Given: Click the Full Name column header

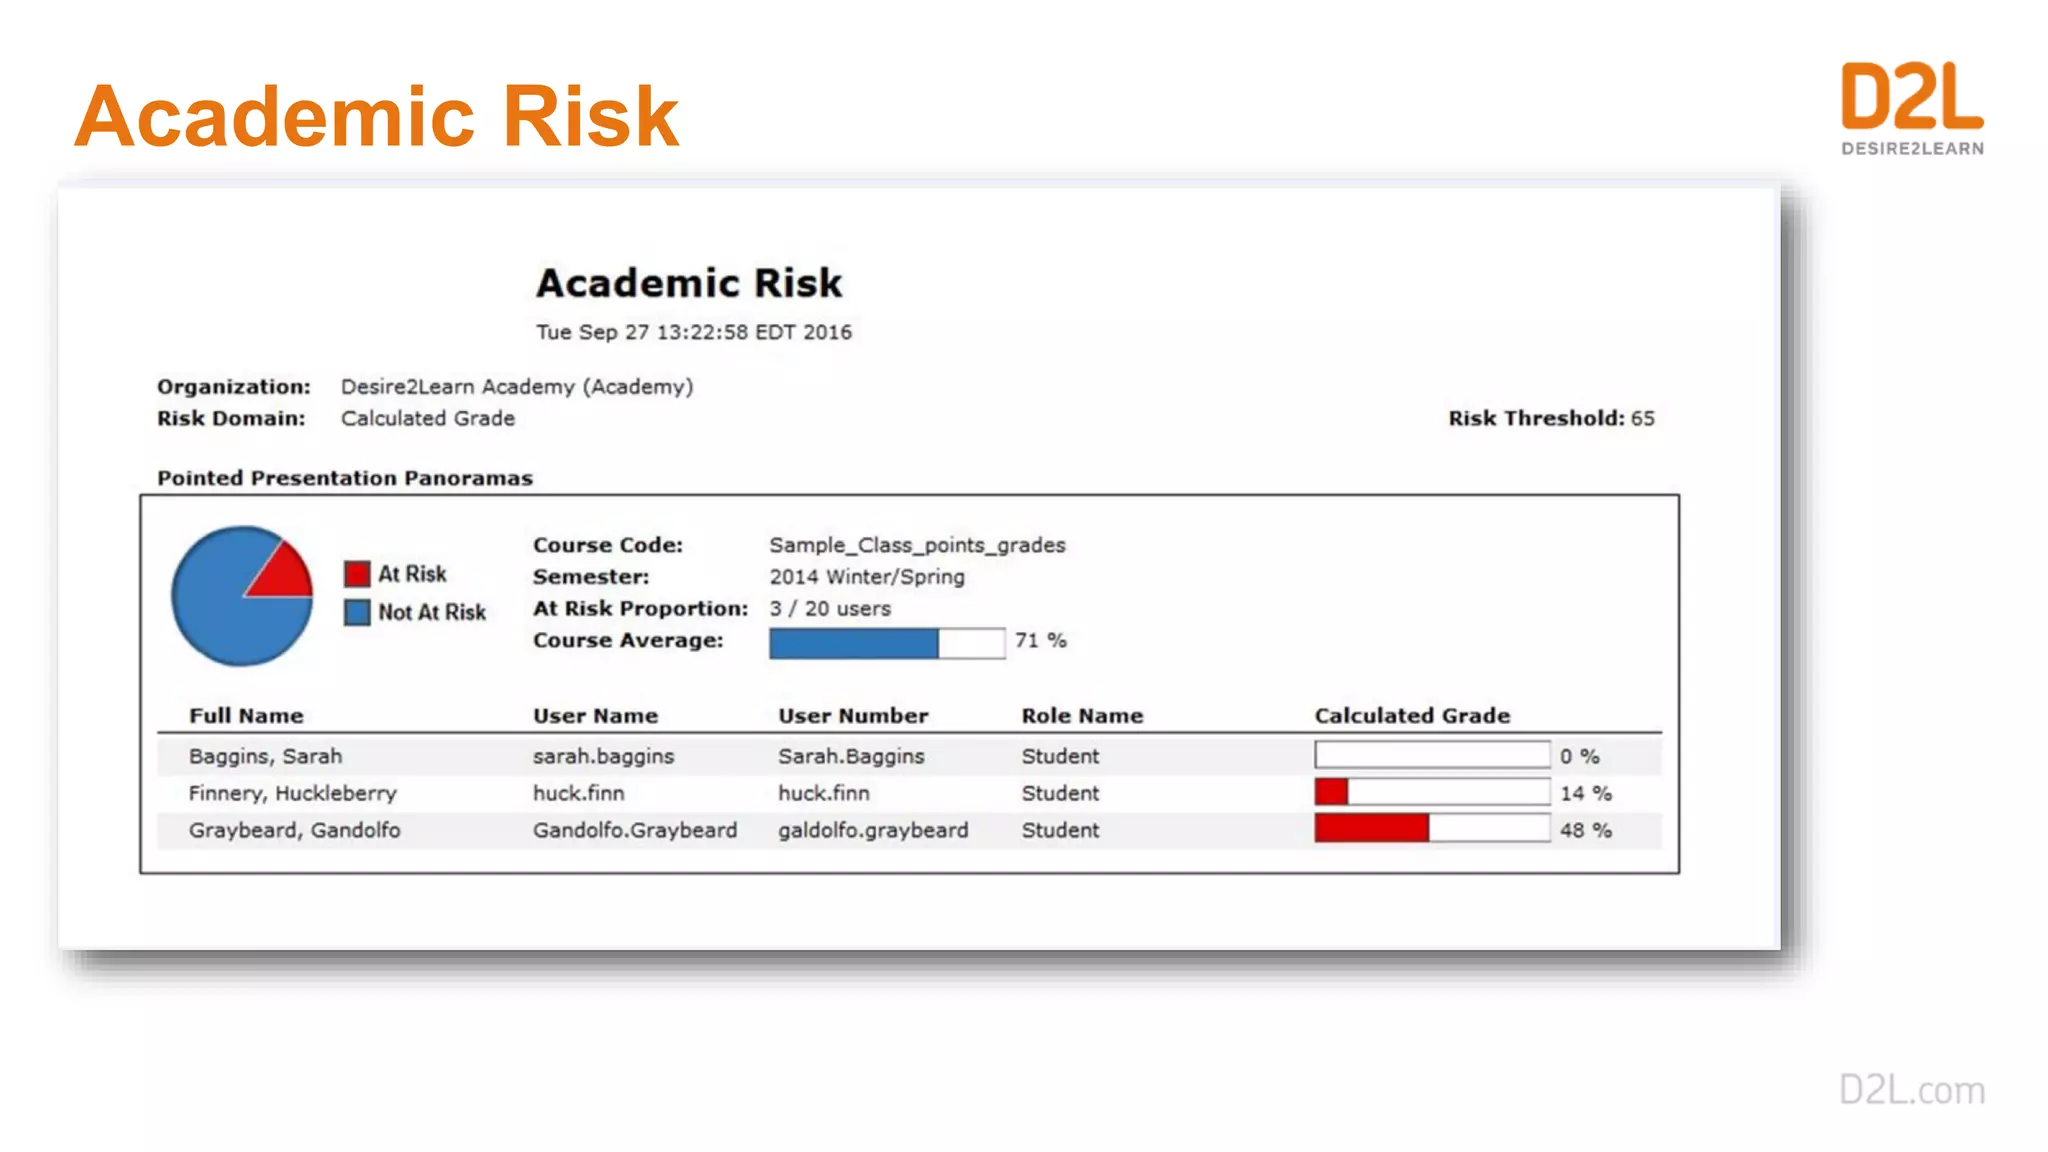Looking at the screenshot, I should tap(246, 716).
